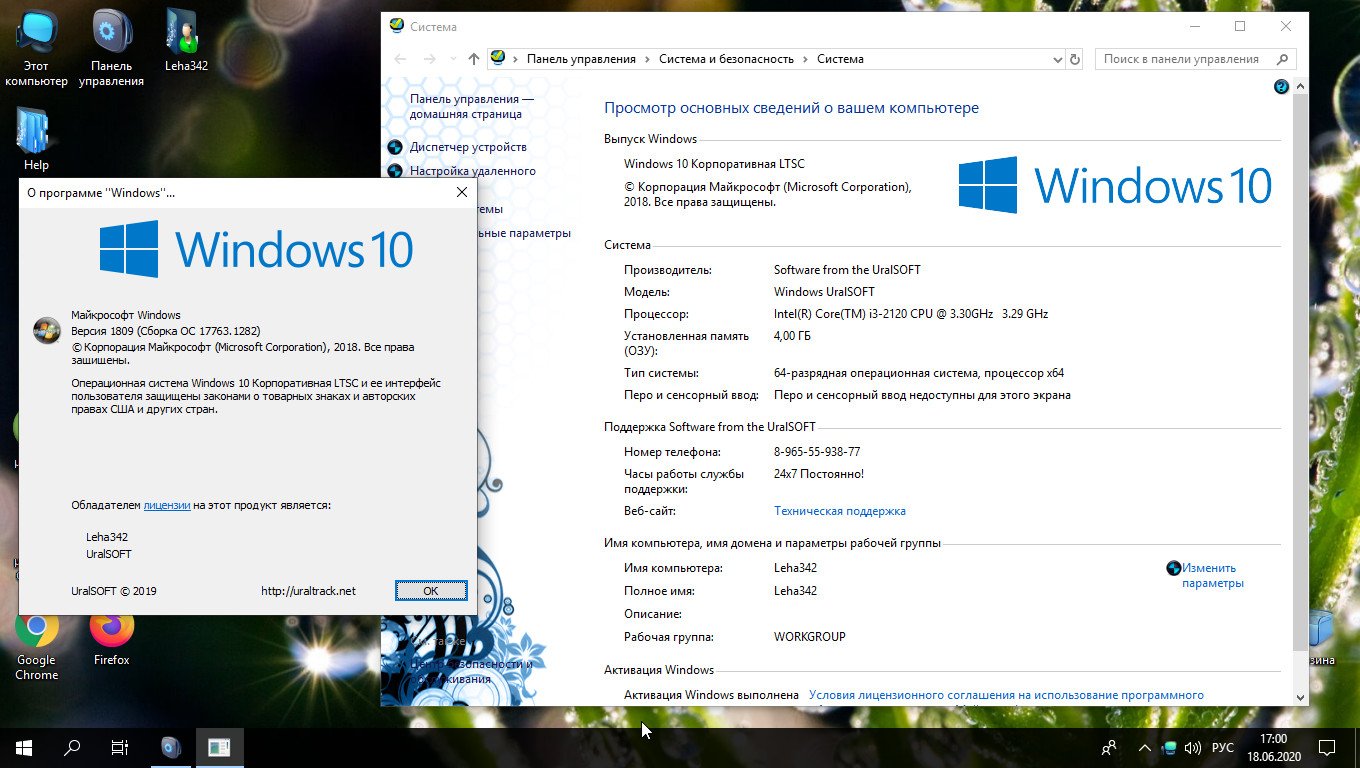Click WORKGROUP workgroup value
The width and height of the screenshot is (1360, 768).
click(x=809, y=637)
